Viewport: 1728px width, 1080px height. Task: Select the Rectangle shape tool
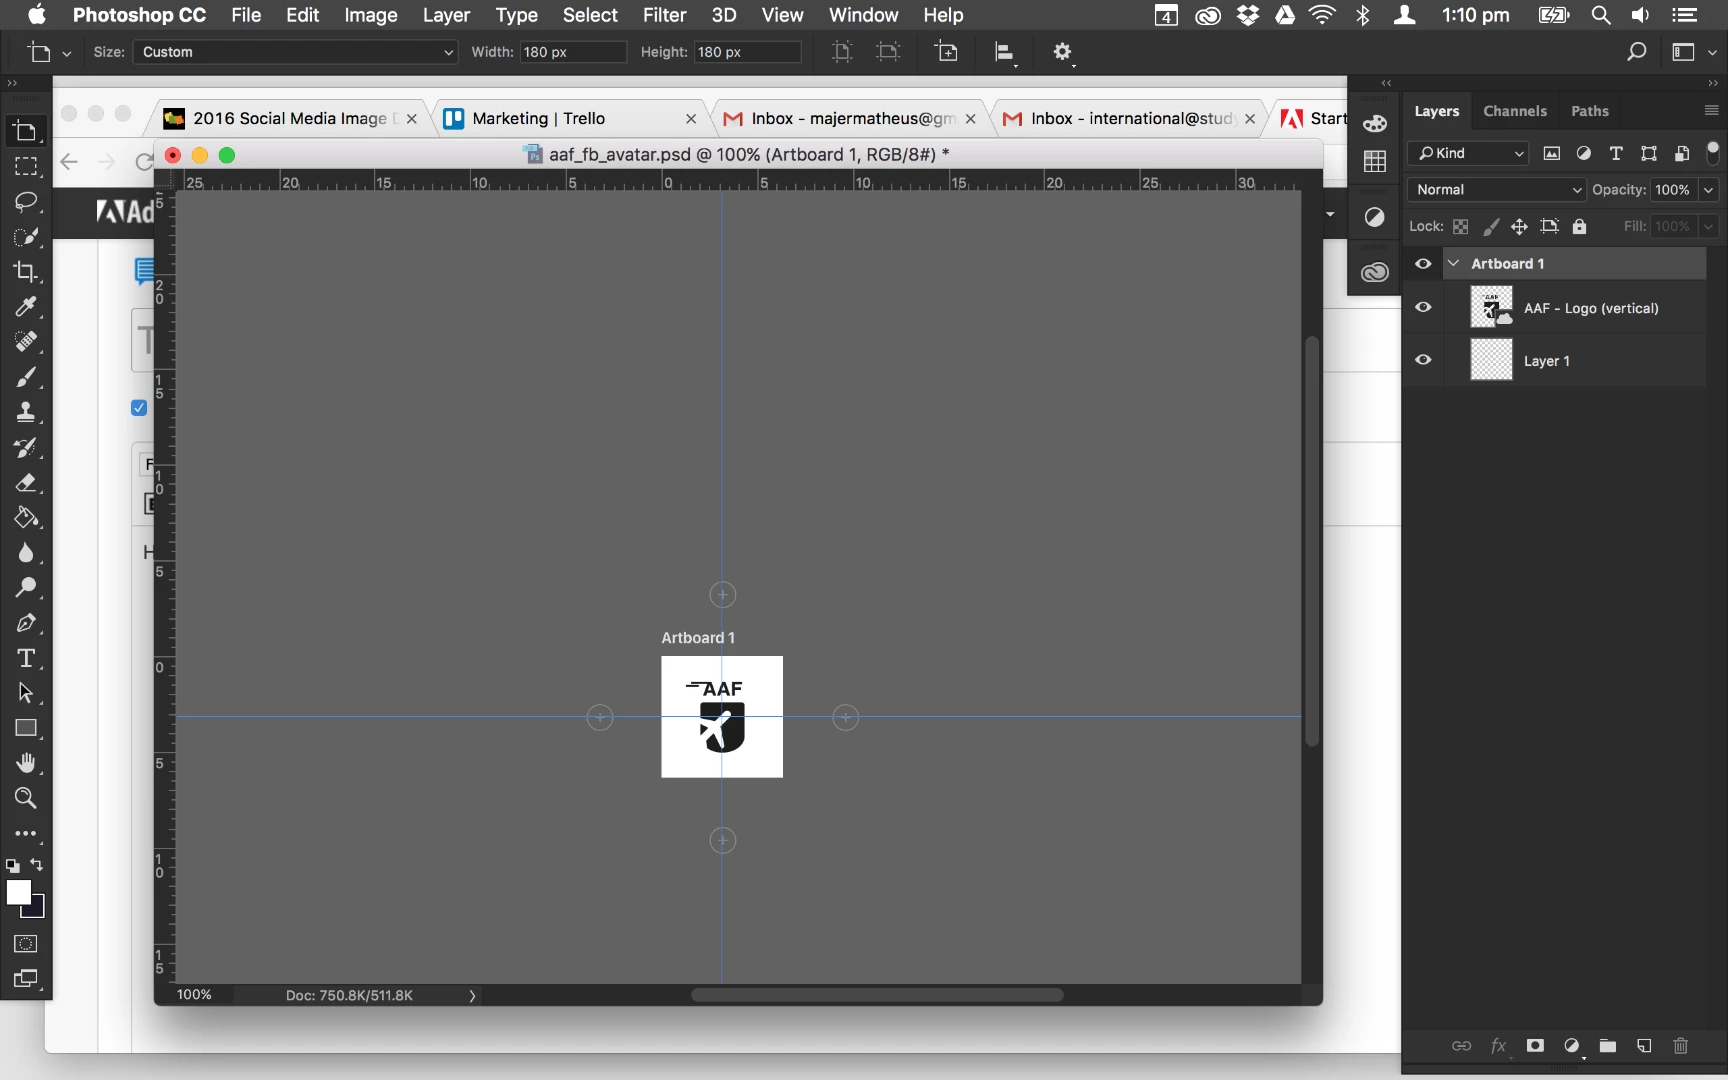[26, 728]
